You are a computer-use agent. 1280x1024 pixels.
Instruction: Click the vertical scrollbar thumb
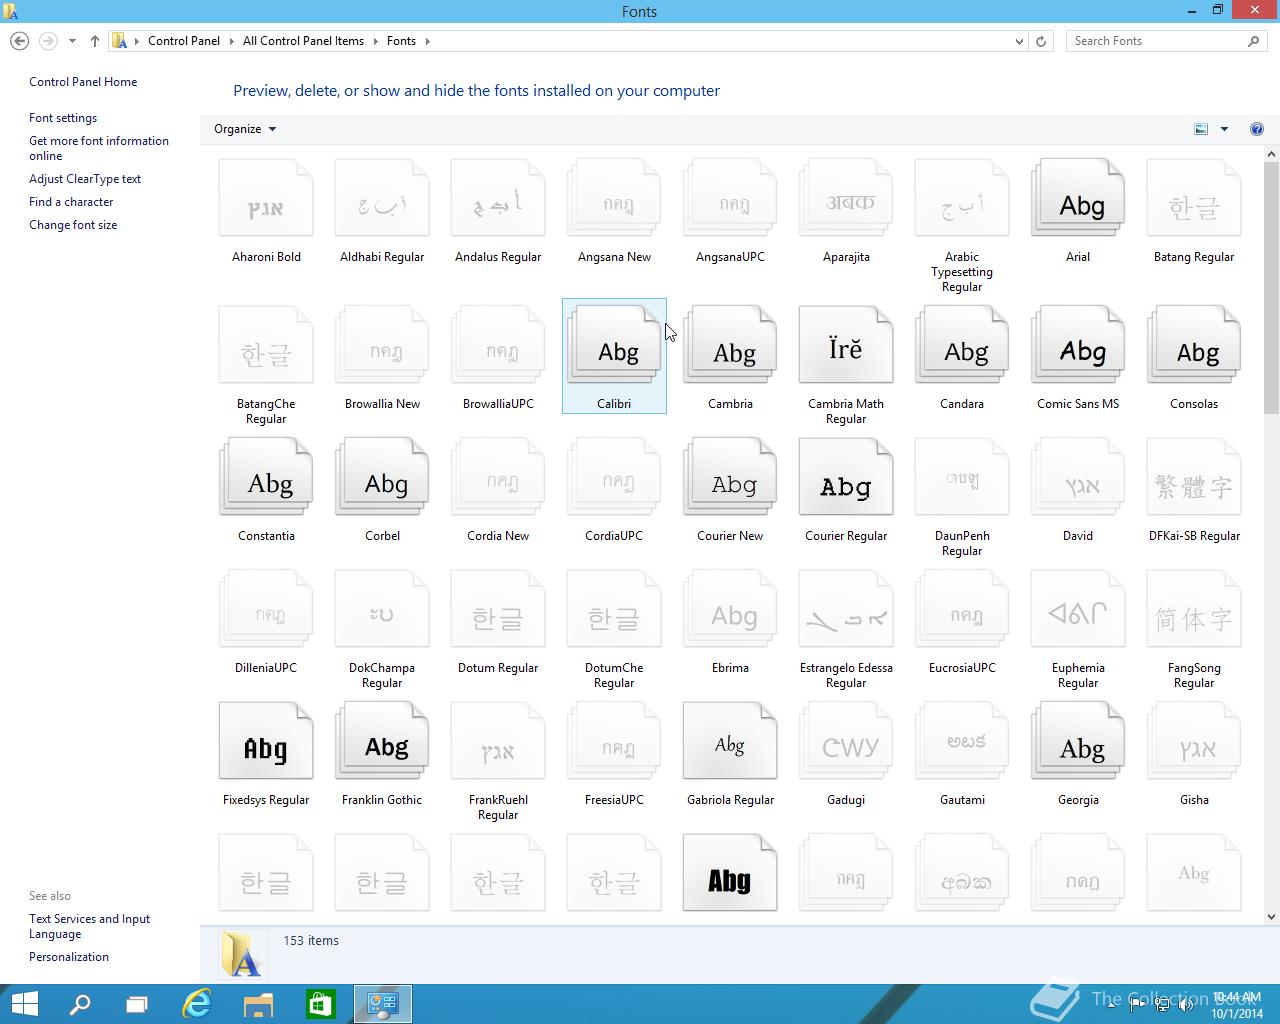pyautogui.click(x=1272, y=288)
